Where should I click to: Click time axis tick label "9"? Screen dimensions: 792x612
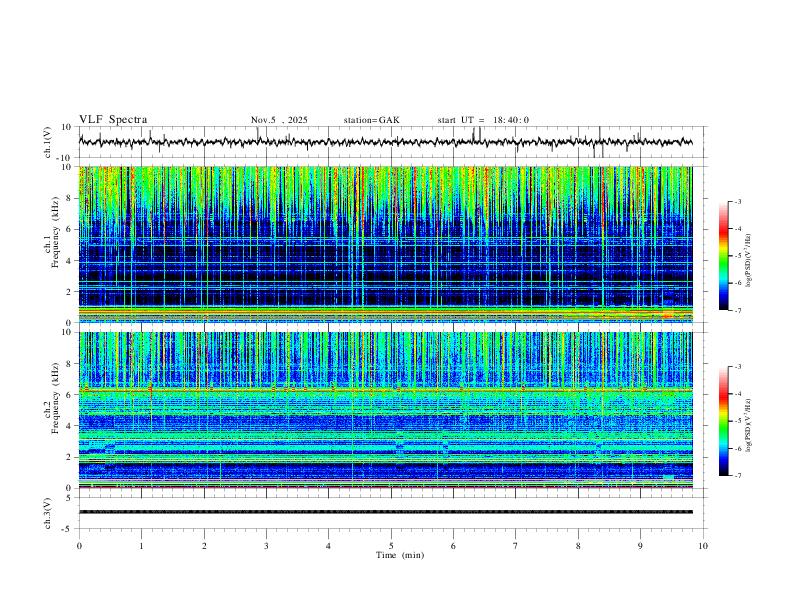(x=640, y=546)
